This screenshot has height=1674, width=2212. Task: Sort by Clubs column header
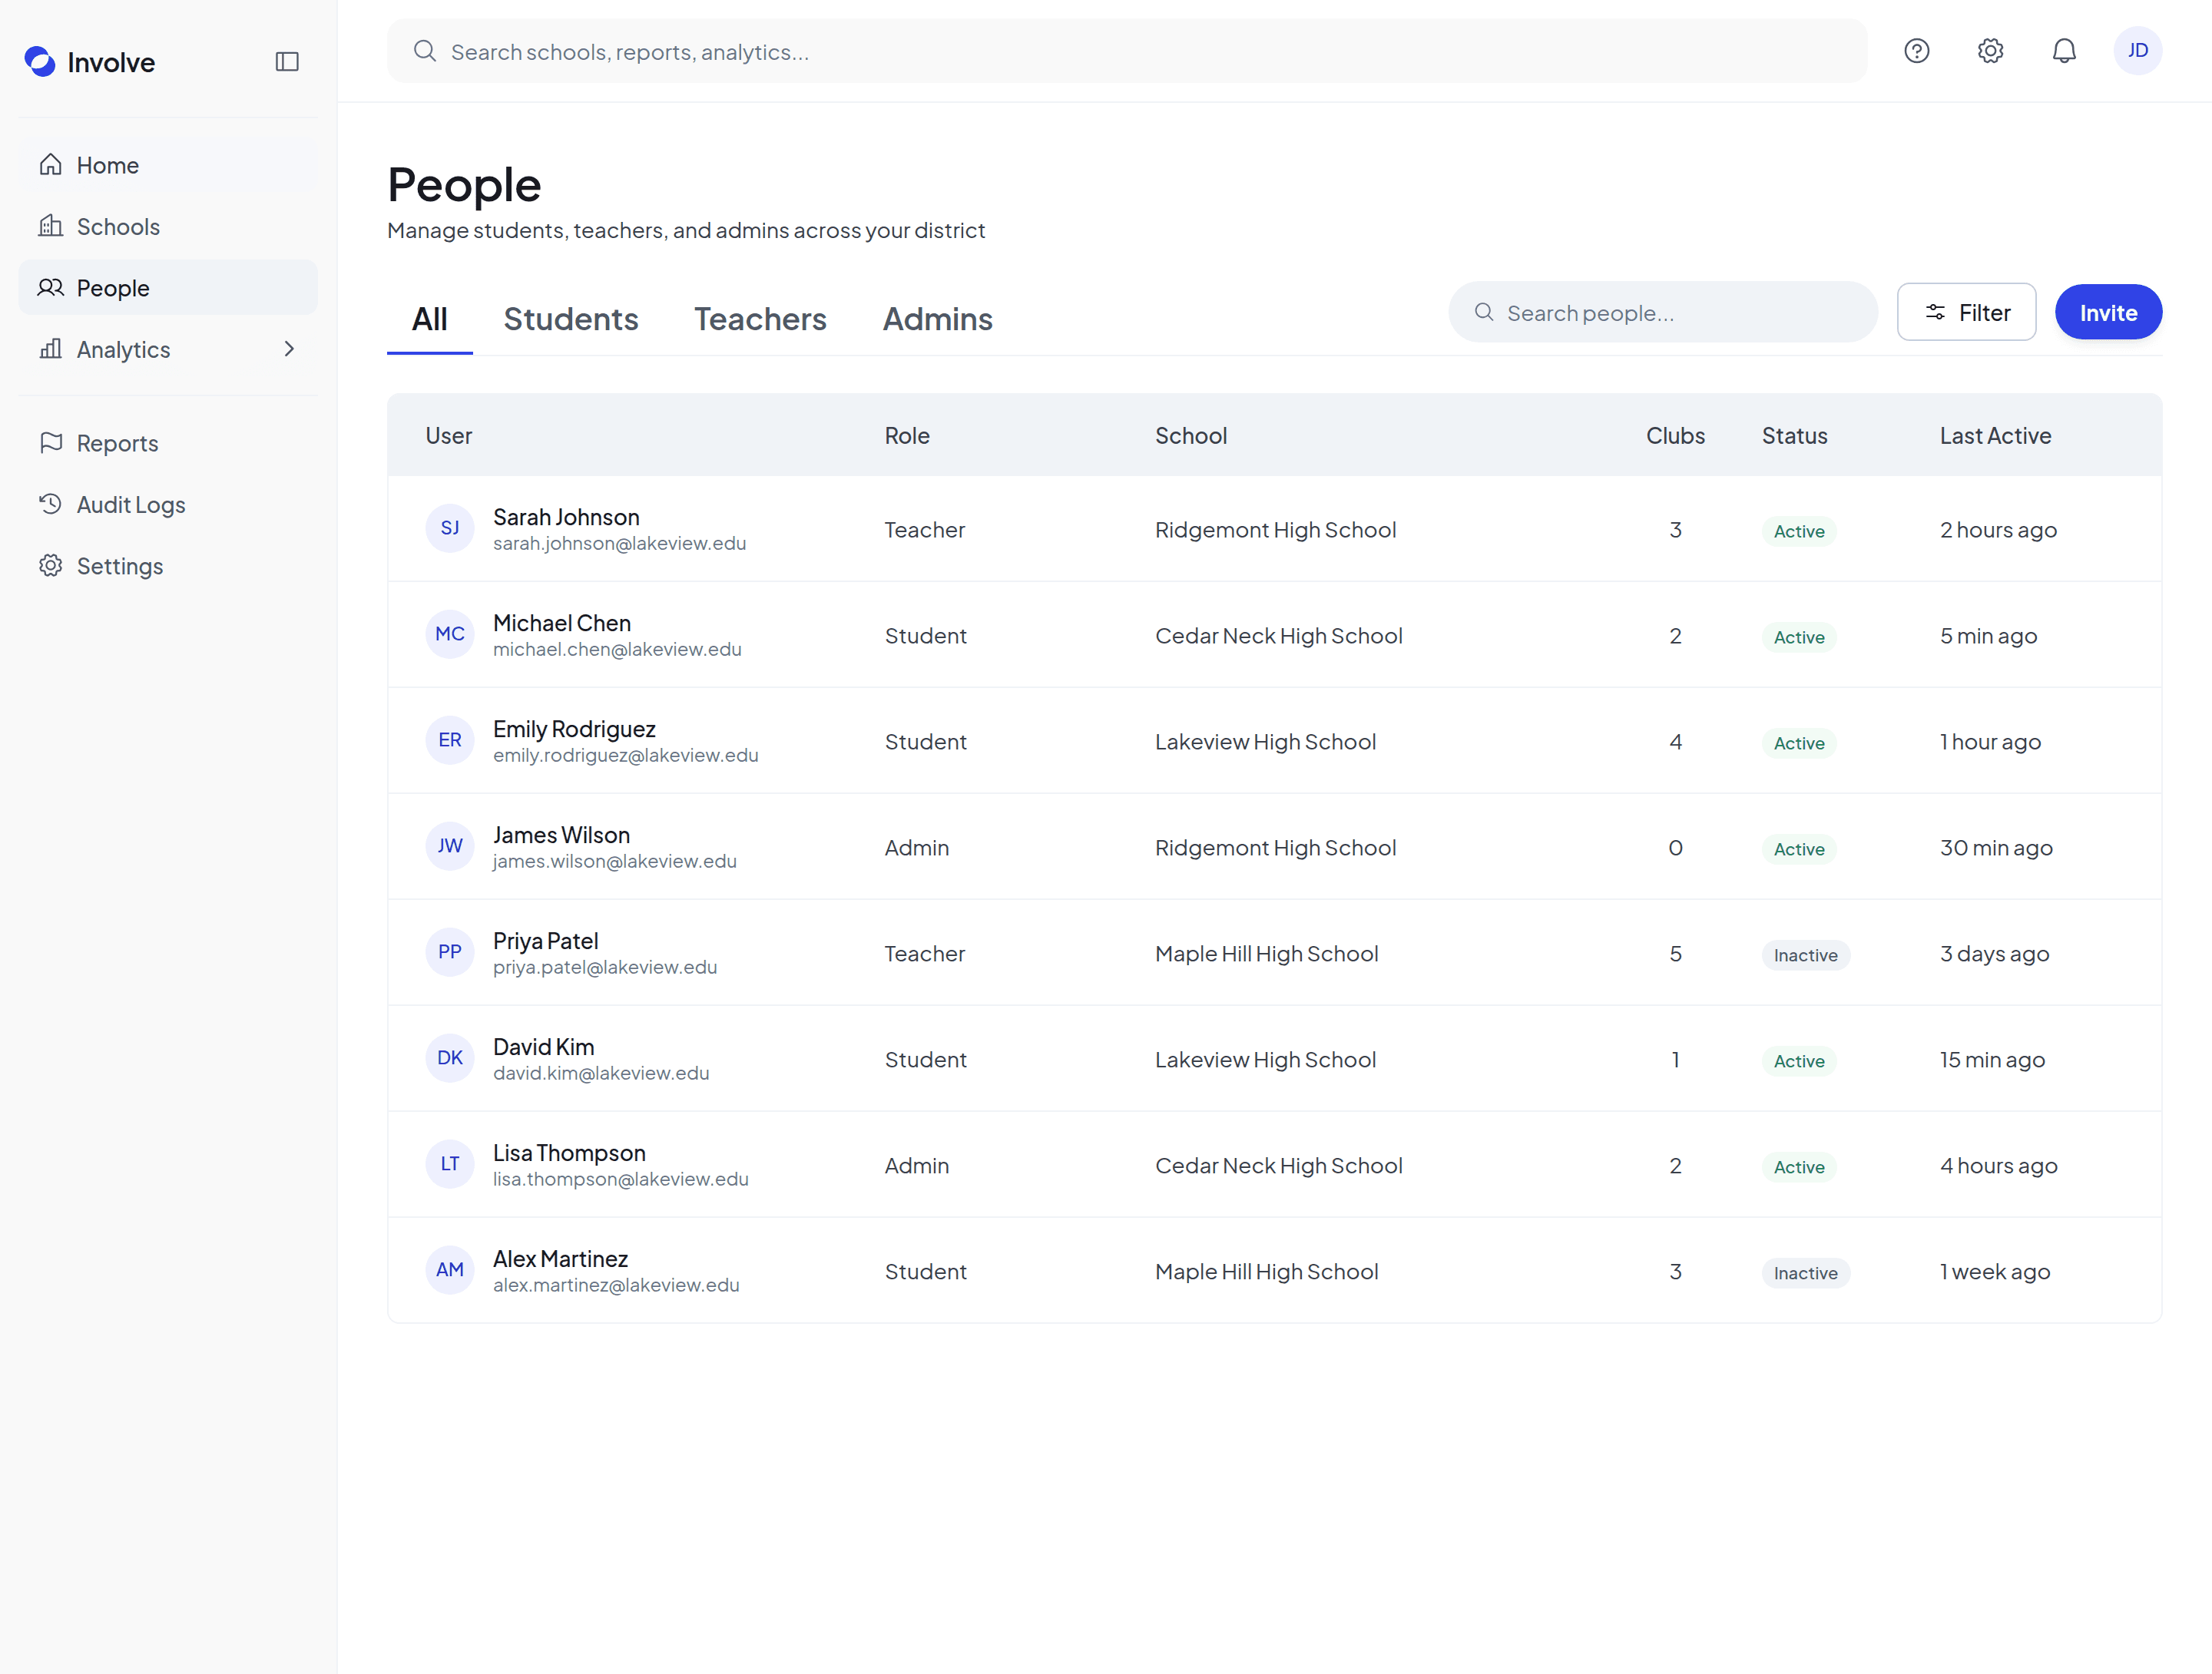pyautogui.click(x=1675, y=435)
